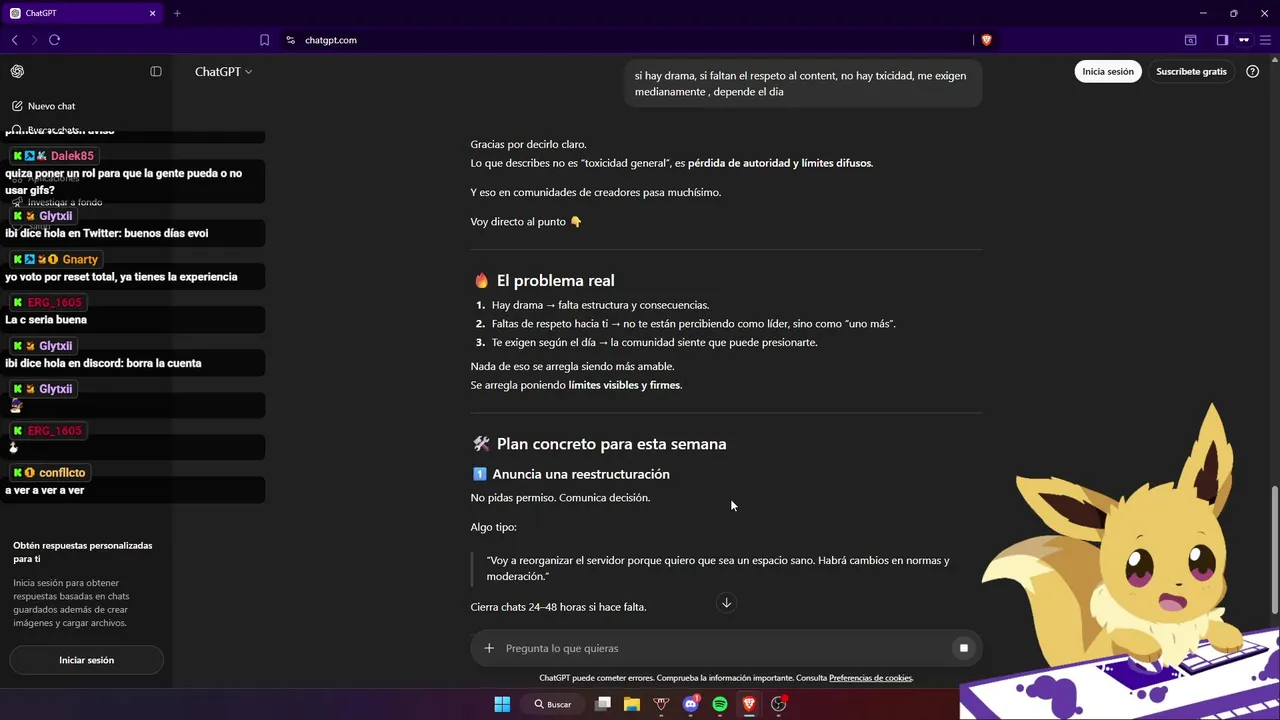The height and width of the screenshot is (720, 1280).
Task: Open the help question mark icon
Action: click(x=1252, y=72)
